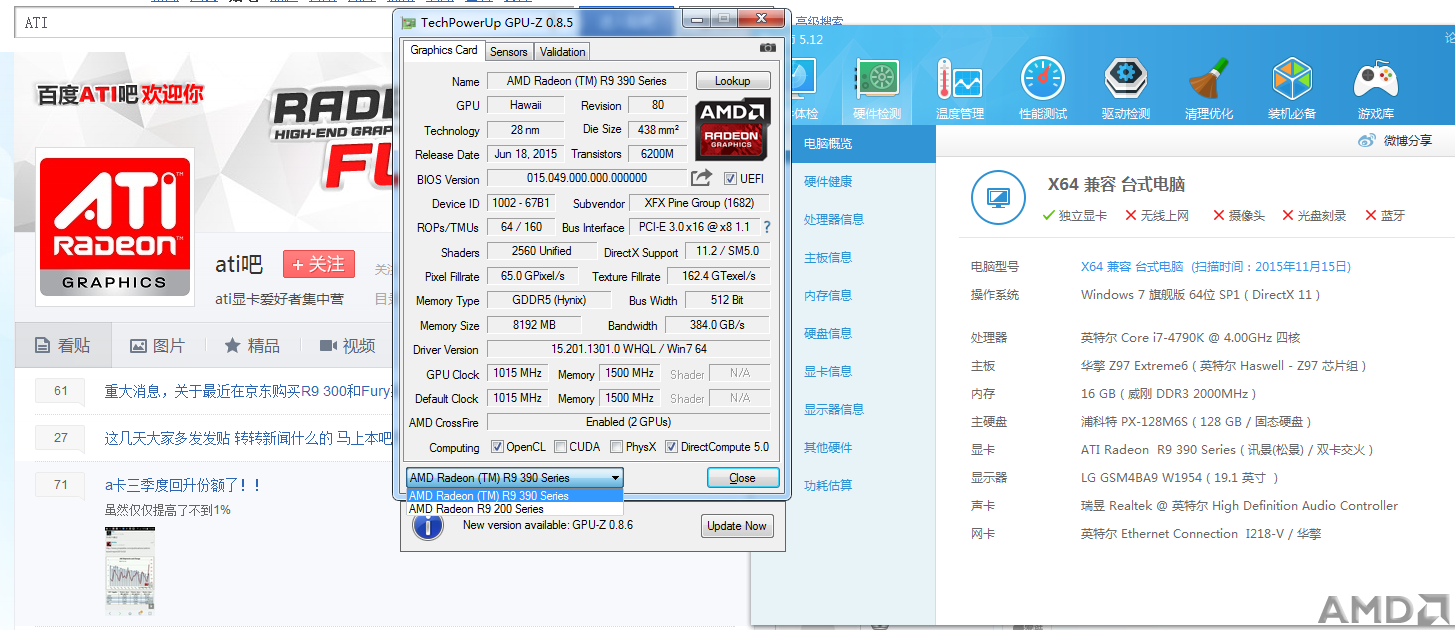Click the Bandwidth value 384.0 GB/s
The image size is (1455, 630).
click(717, 325)
